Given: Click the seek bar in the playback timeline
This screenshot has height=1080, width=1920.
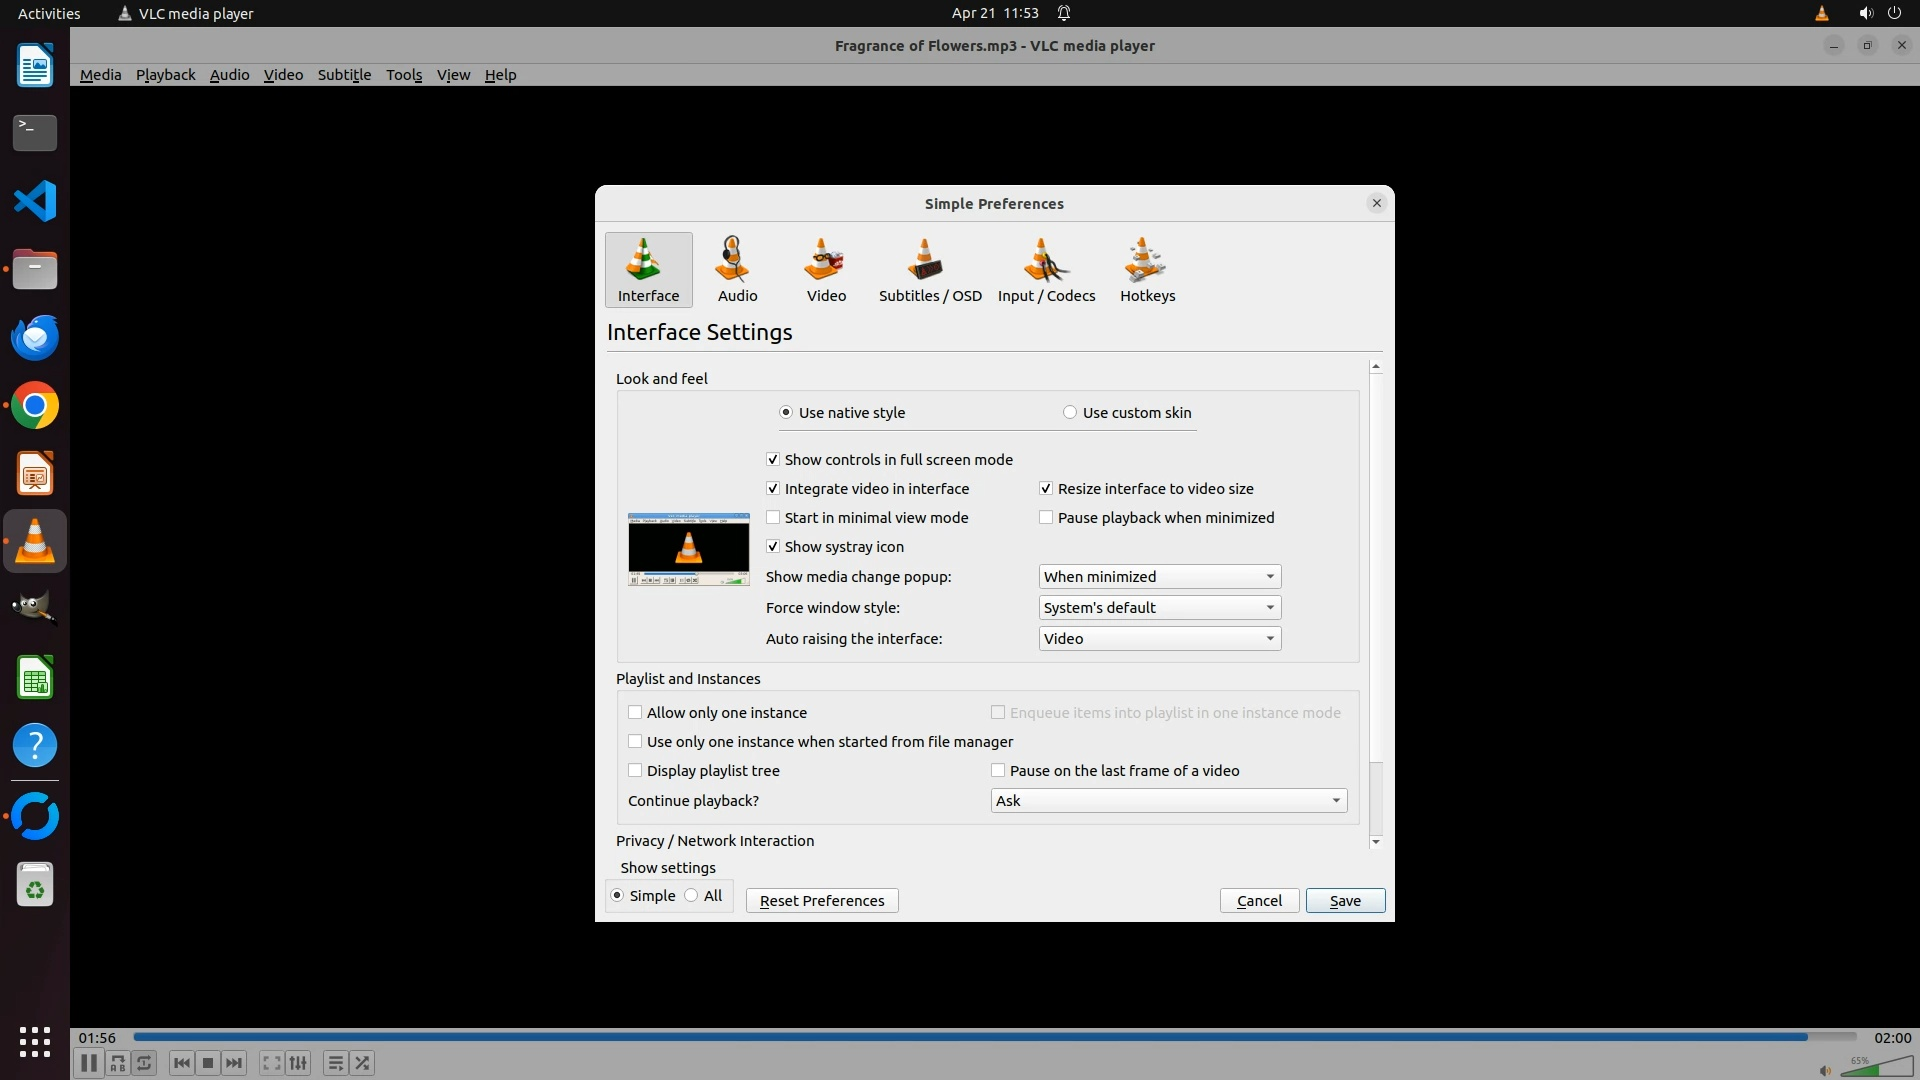Looking at the screenshot, I should [x=994, y=1037].
